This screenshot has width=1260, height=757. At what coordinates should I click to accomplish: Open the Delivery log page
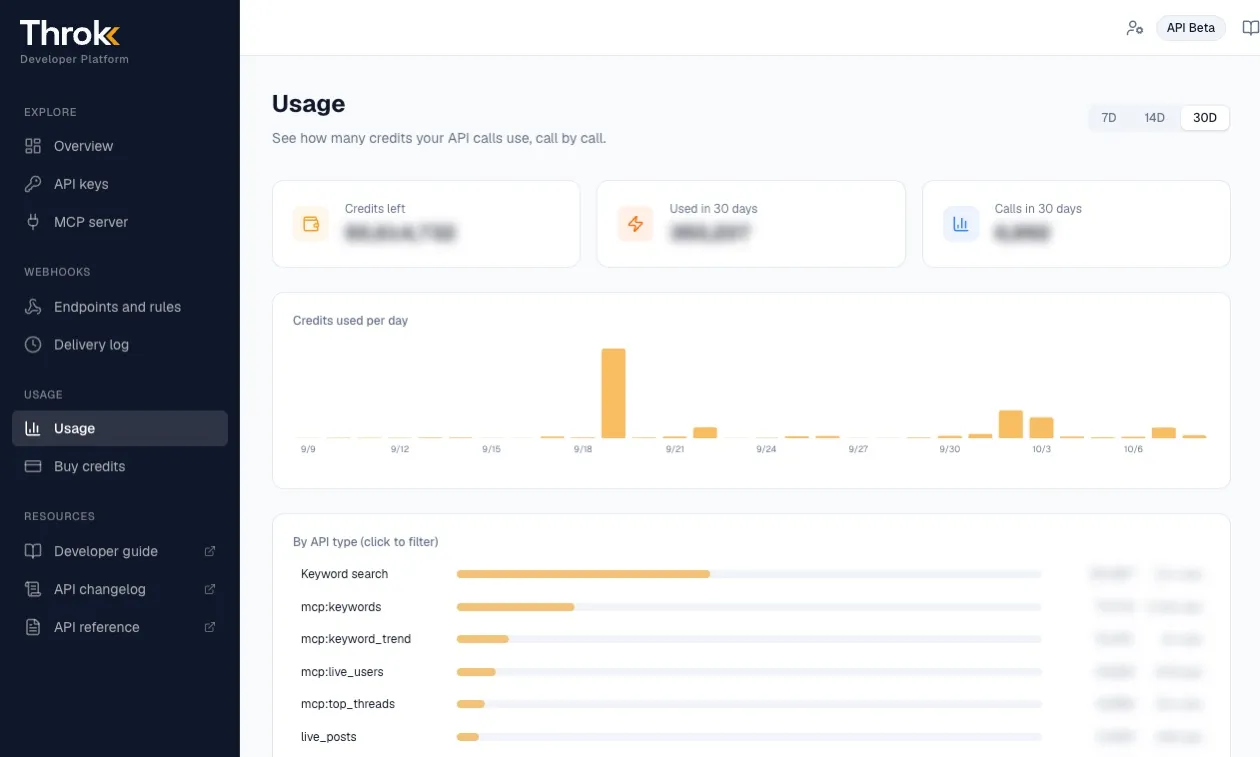pyautogui.click(x=120, y=345)
